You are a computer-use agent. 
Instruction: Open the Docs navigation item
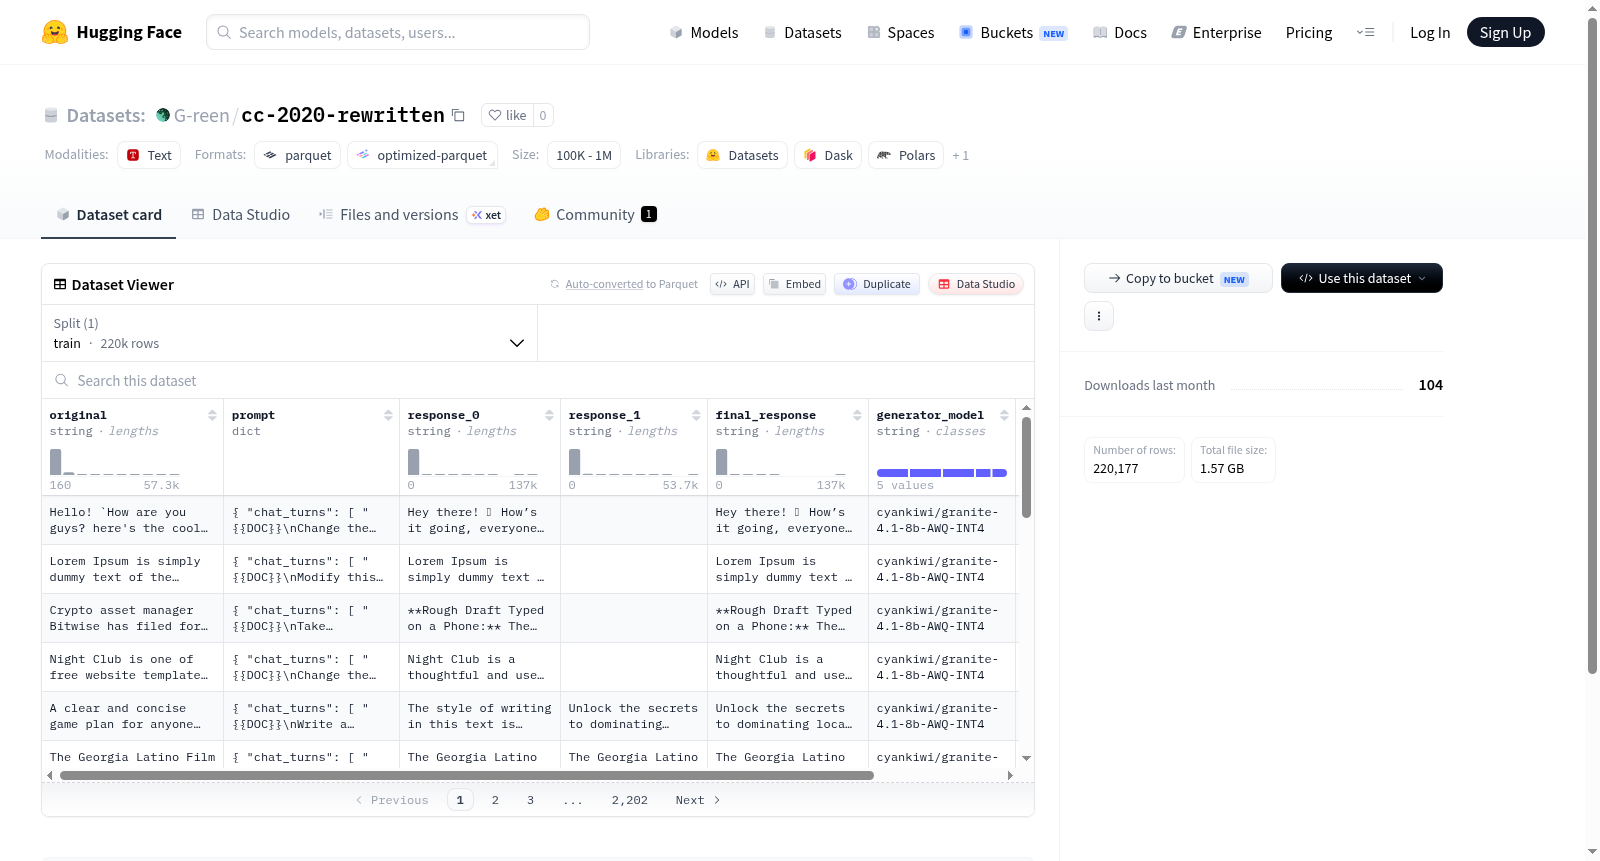[1120, 32]
